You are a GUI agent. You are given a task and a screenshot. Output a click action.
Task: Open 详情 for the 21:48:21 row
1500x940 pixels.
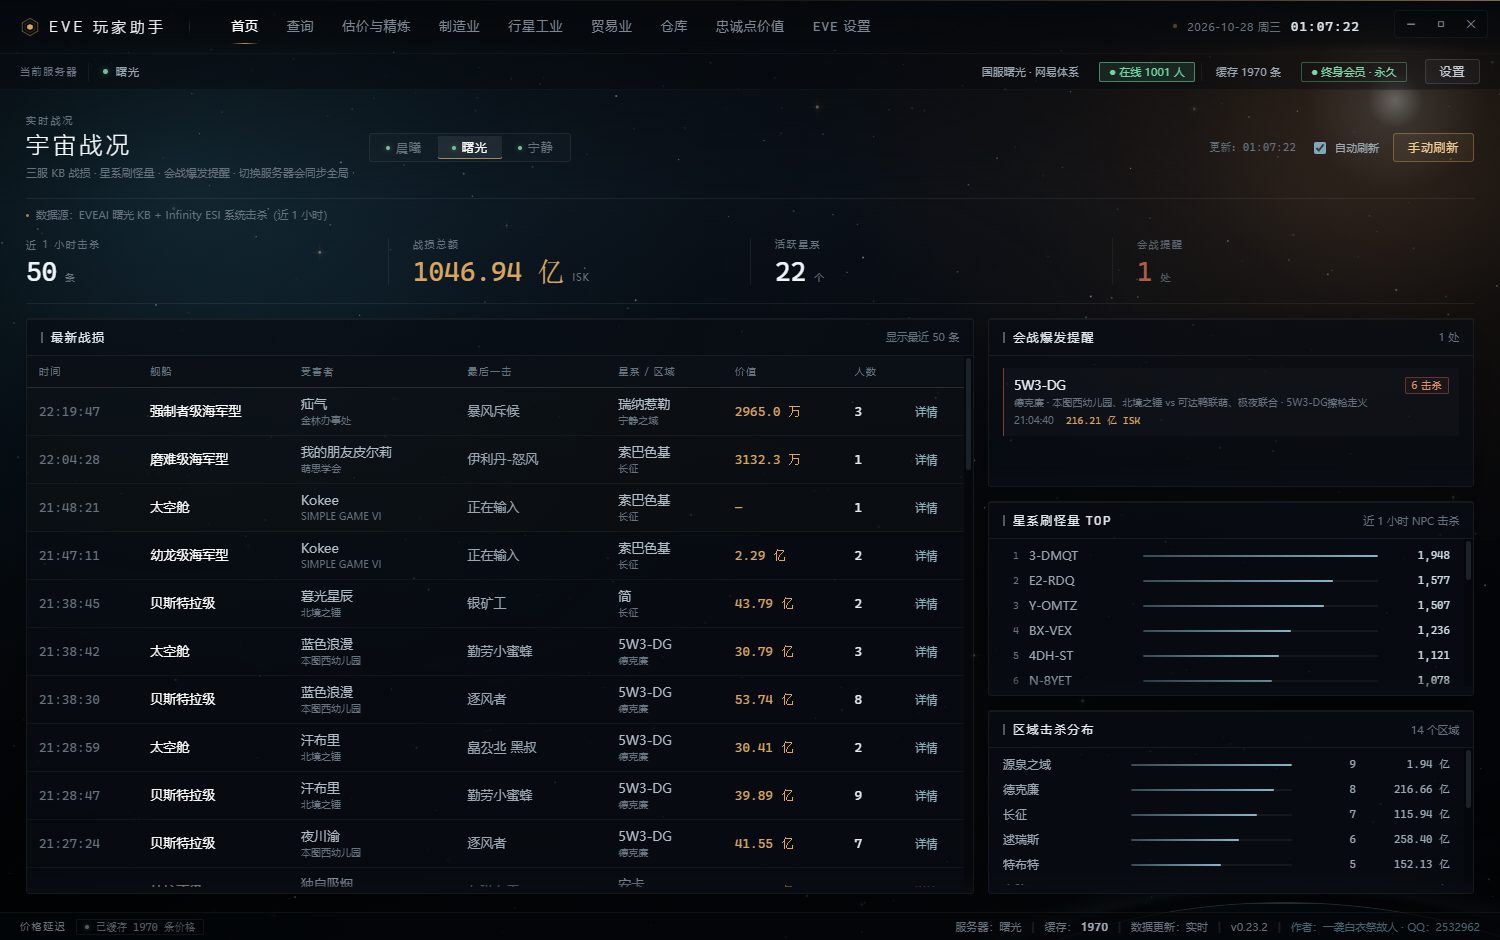pyautogui.click(x=926, y=508)
